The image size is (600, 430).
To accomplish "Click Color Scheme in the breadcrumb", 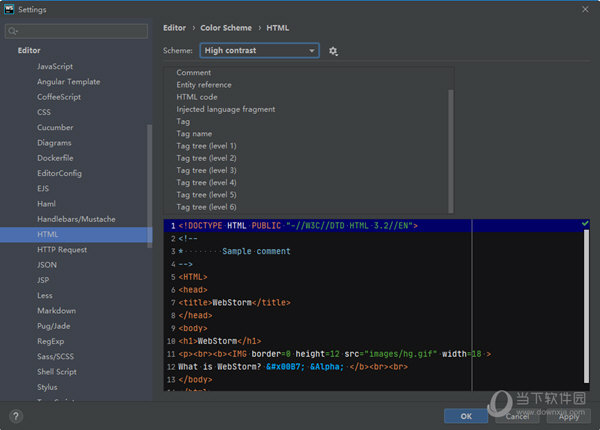I will click(226, 28).
